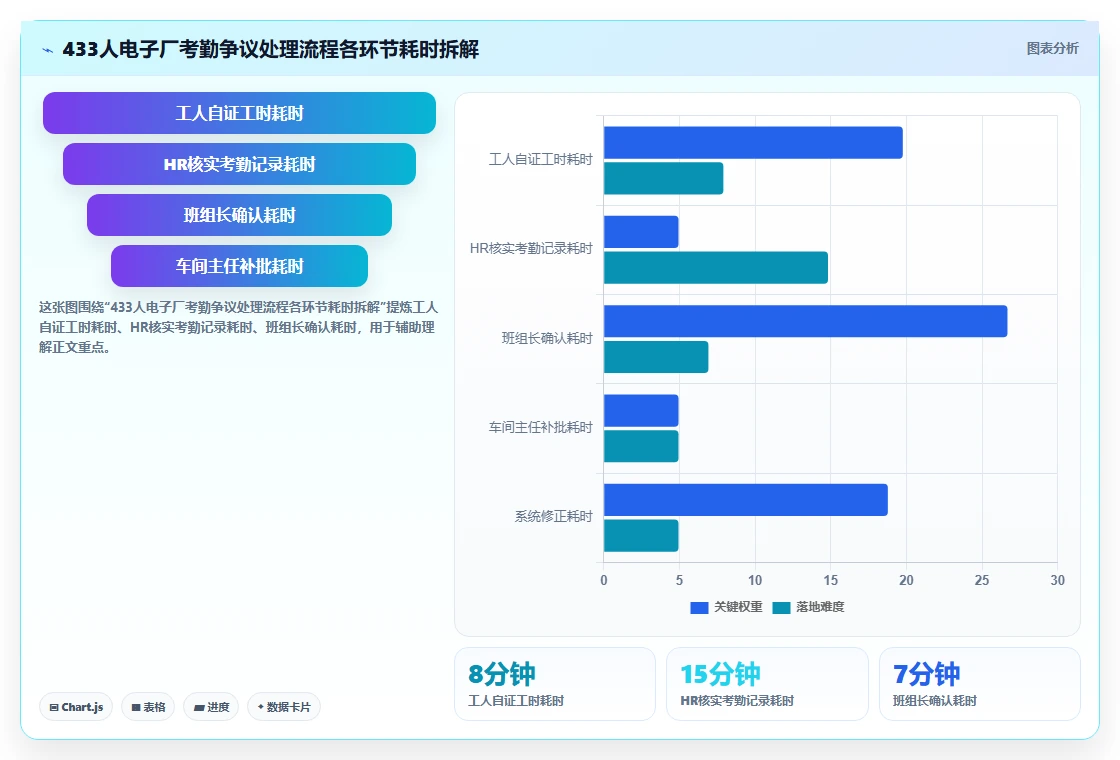Click teal 落地难度 bar for 系统修正耗时
1120x760 pixels.
tap(641, 536)
